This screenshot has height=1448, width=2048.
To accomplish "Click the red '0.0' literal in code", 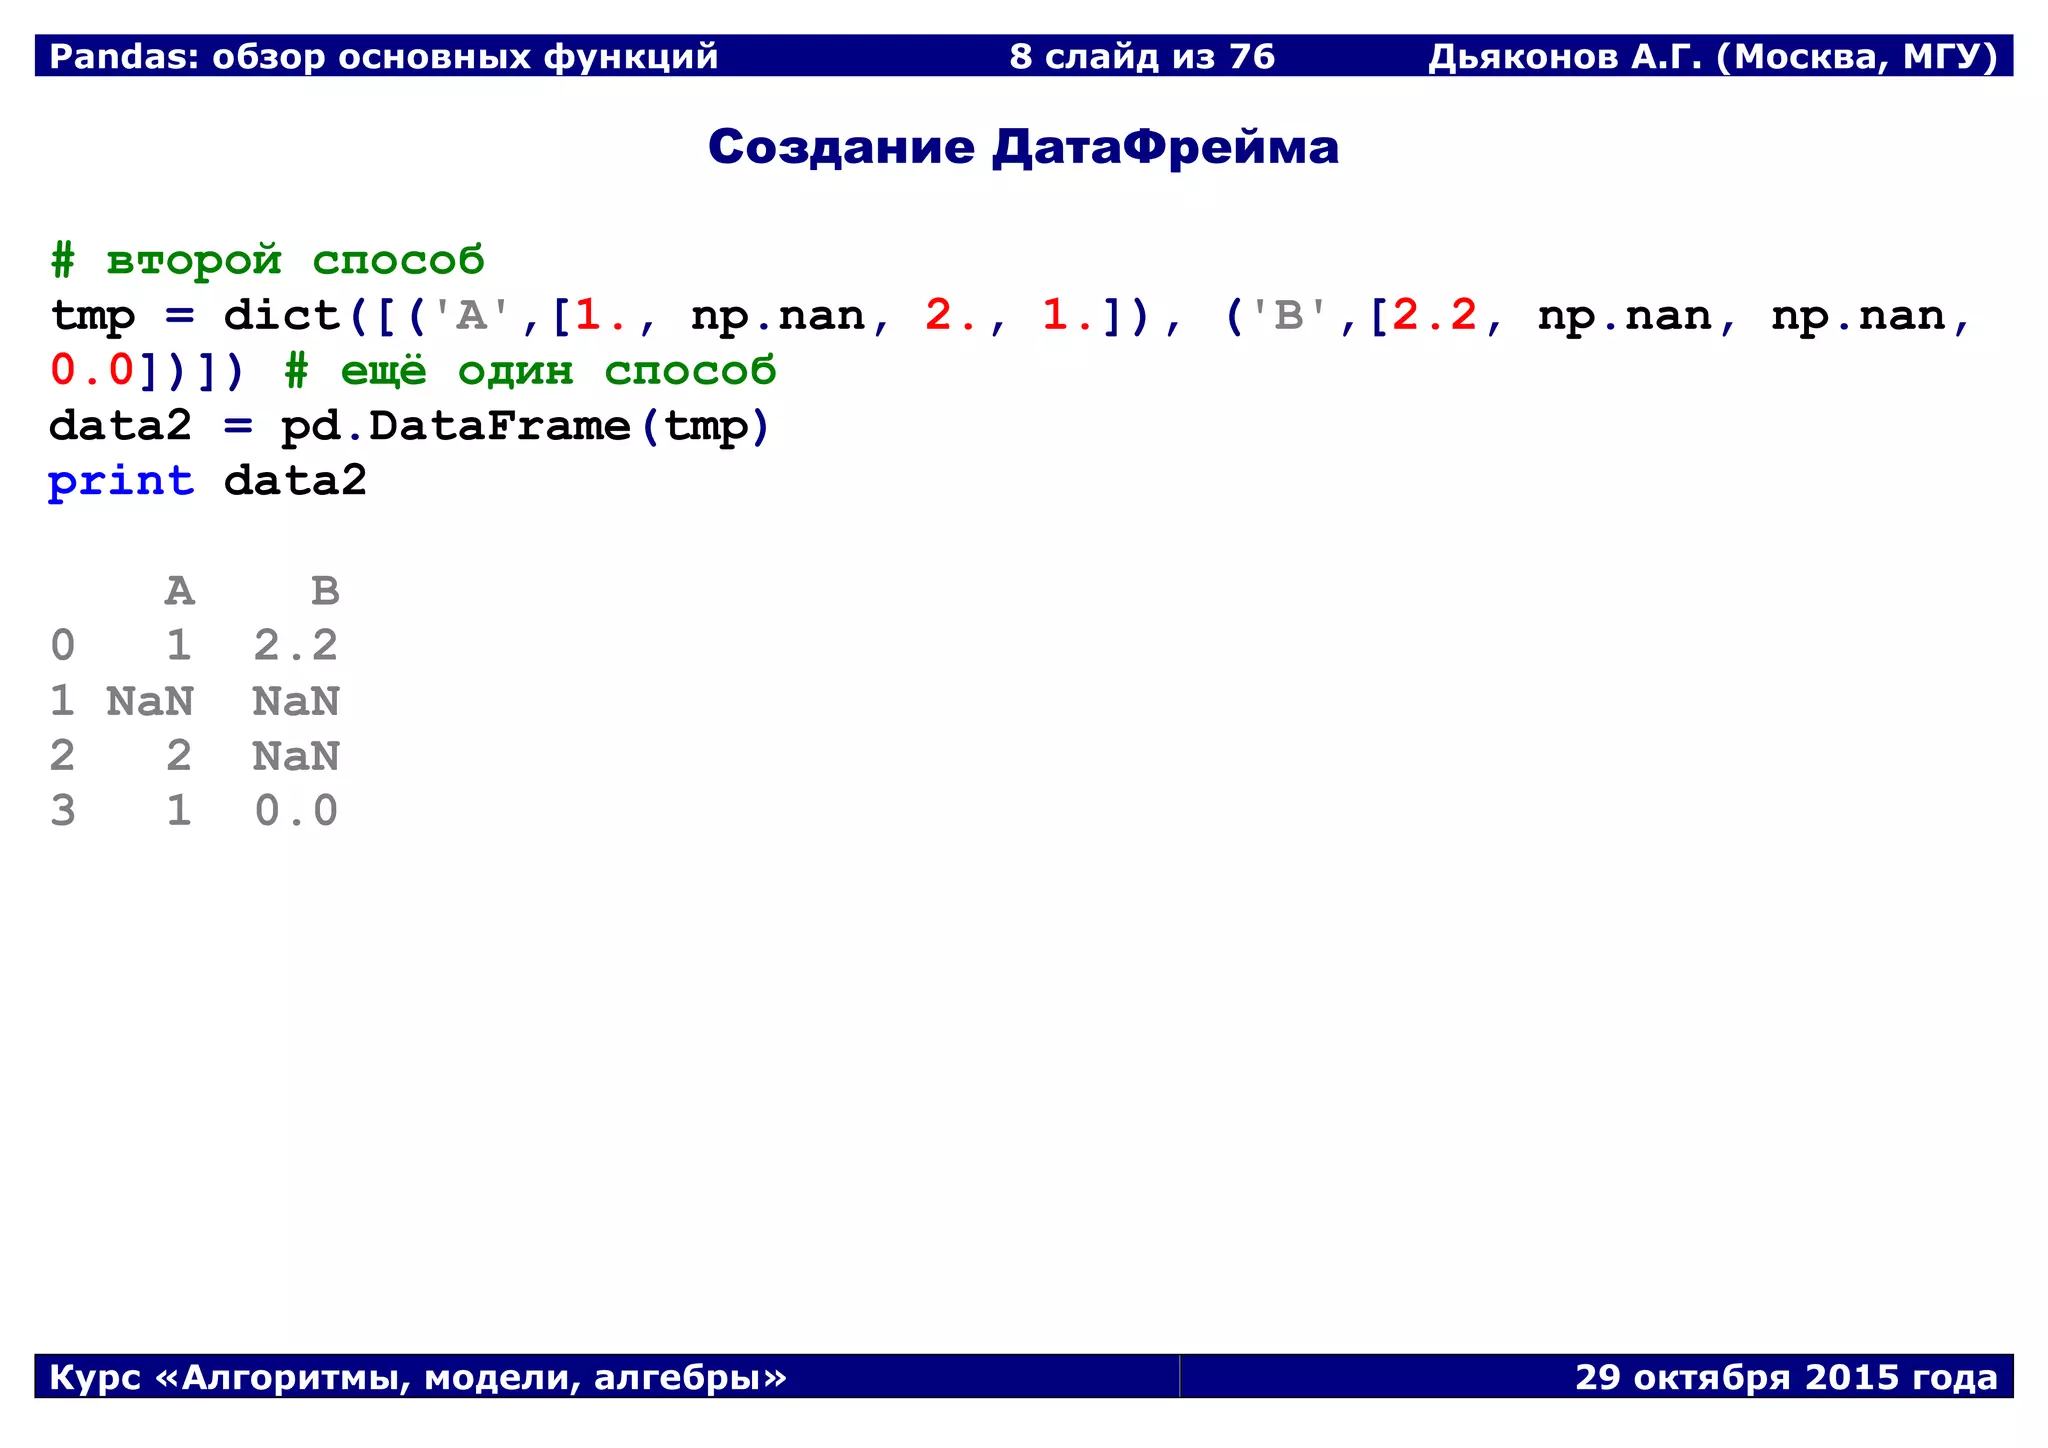I will tap(91, 371).
